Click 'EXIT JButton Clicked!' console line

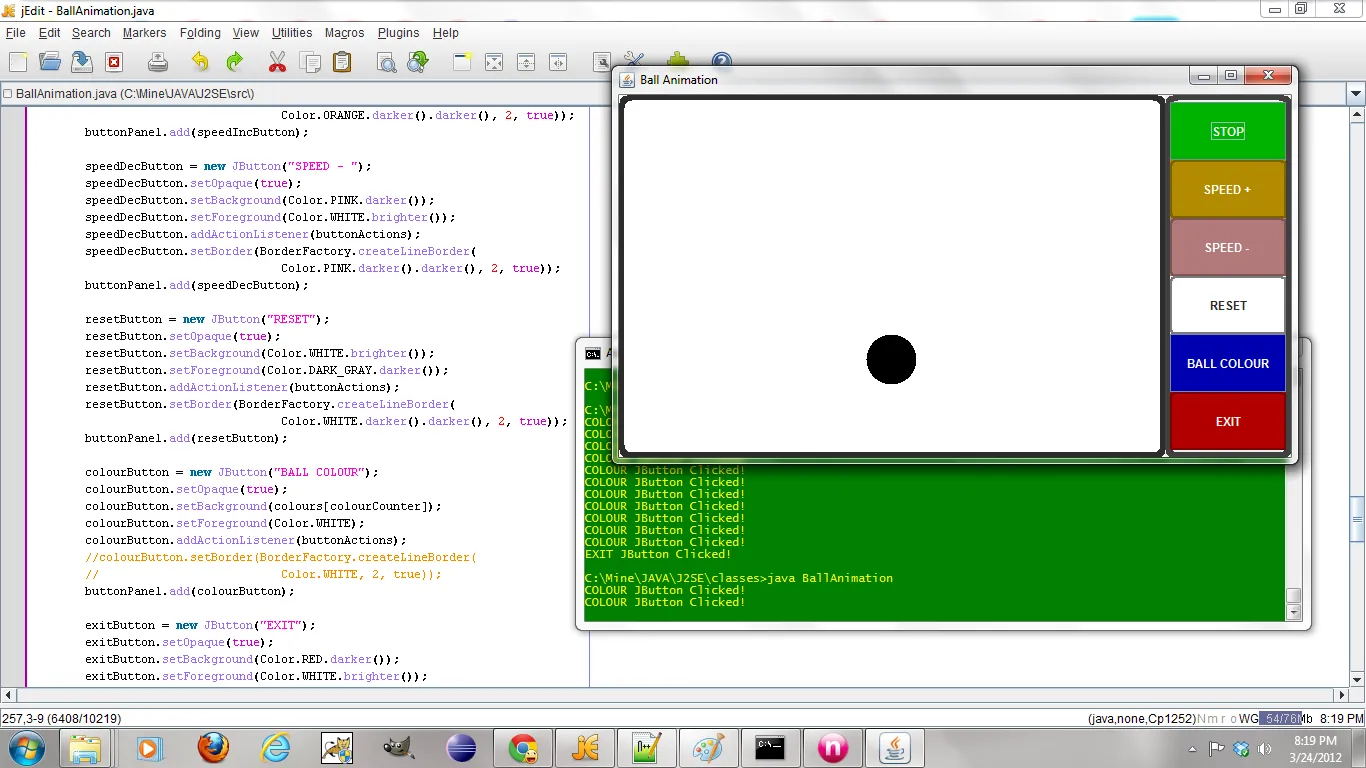click(658, 554)
